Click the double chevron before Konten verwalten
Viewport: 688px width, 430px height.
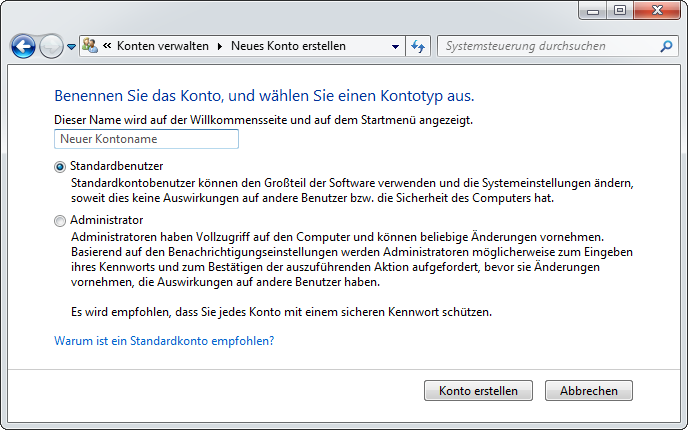click(x=107, y=46)
